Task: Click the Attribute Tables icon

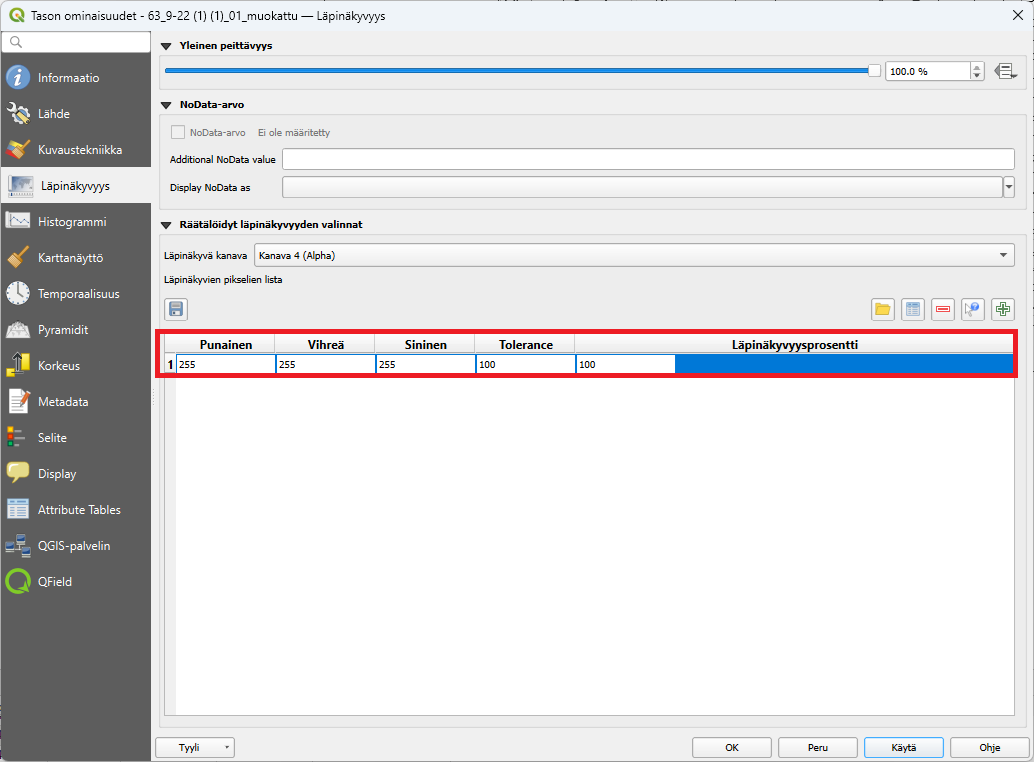Action: coord(18,510)
